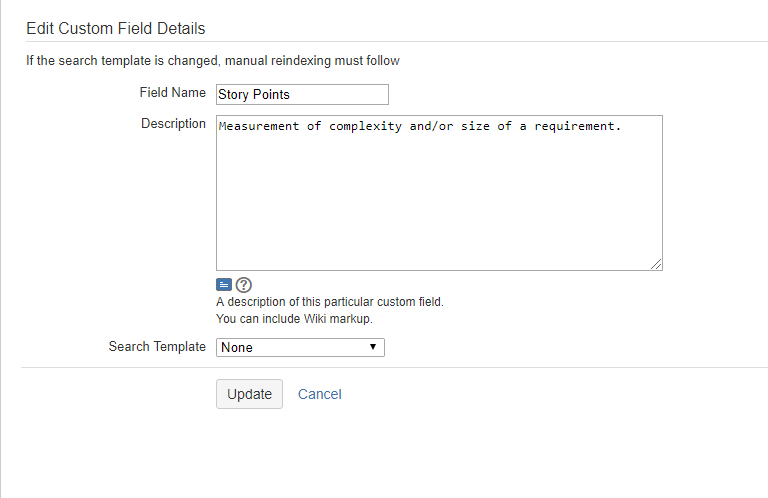
Task: Click the wiki markup preview icon
Action: click(x=224, y=284)
